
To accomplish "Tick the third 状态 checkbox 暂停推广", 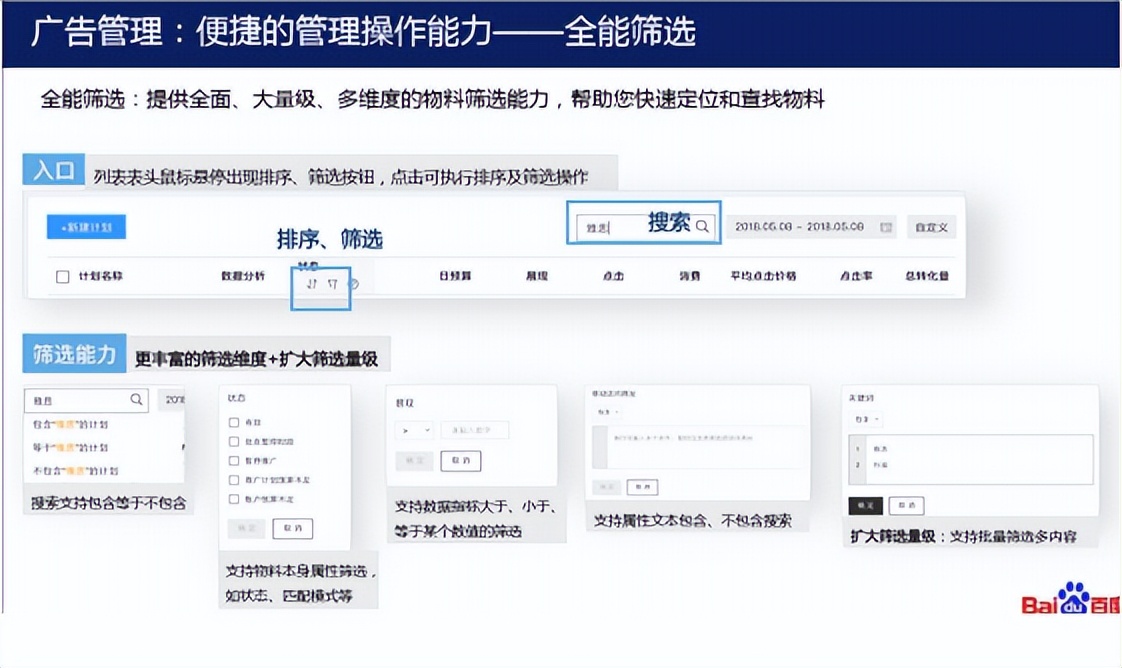I will (233, 461).
